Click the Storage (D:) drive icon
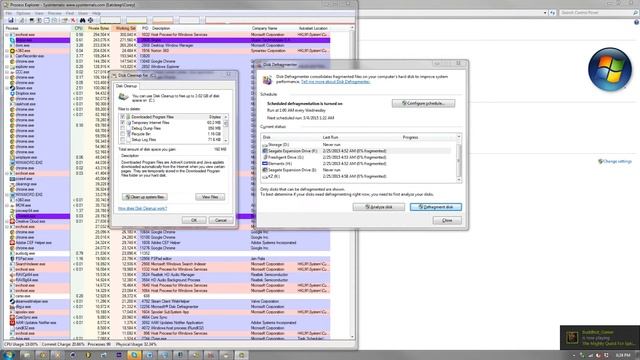The width and height of the screenshot is (640, 360). [265, 145]
